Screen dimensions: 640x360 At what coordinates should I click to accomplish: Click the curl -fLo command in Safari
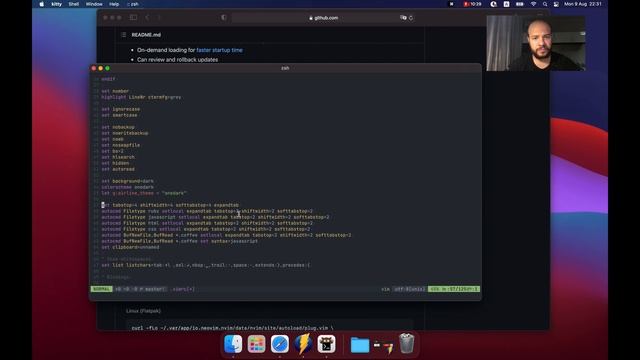[x=232, y=328]
